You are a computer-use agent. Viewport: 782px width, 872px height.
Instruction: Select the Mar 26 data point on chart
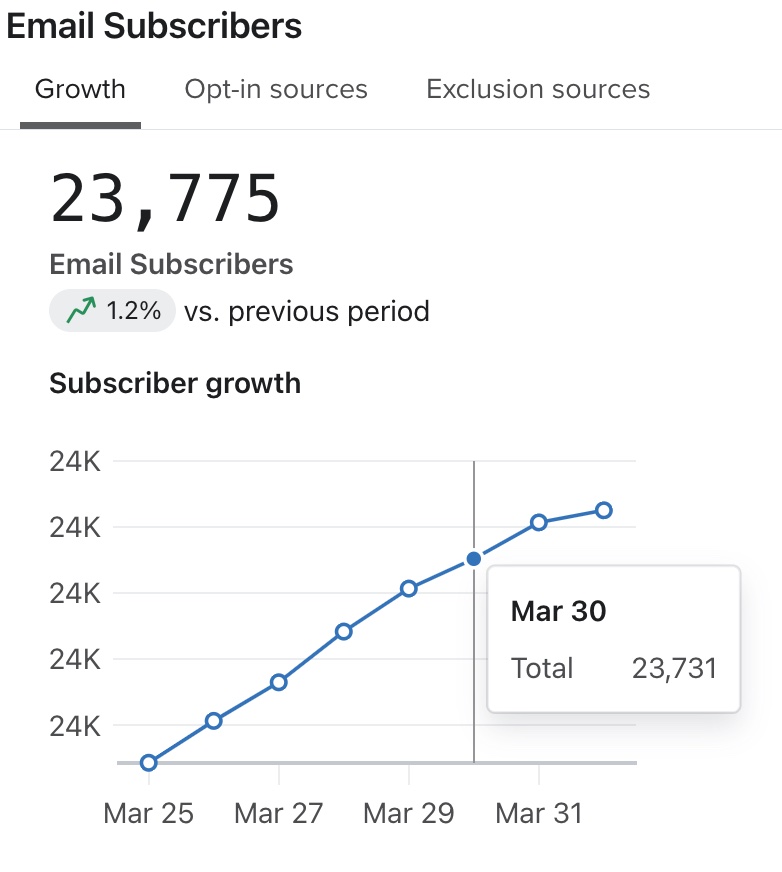point(213,720)
